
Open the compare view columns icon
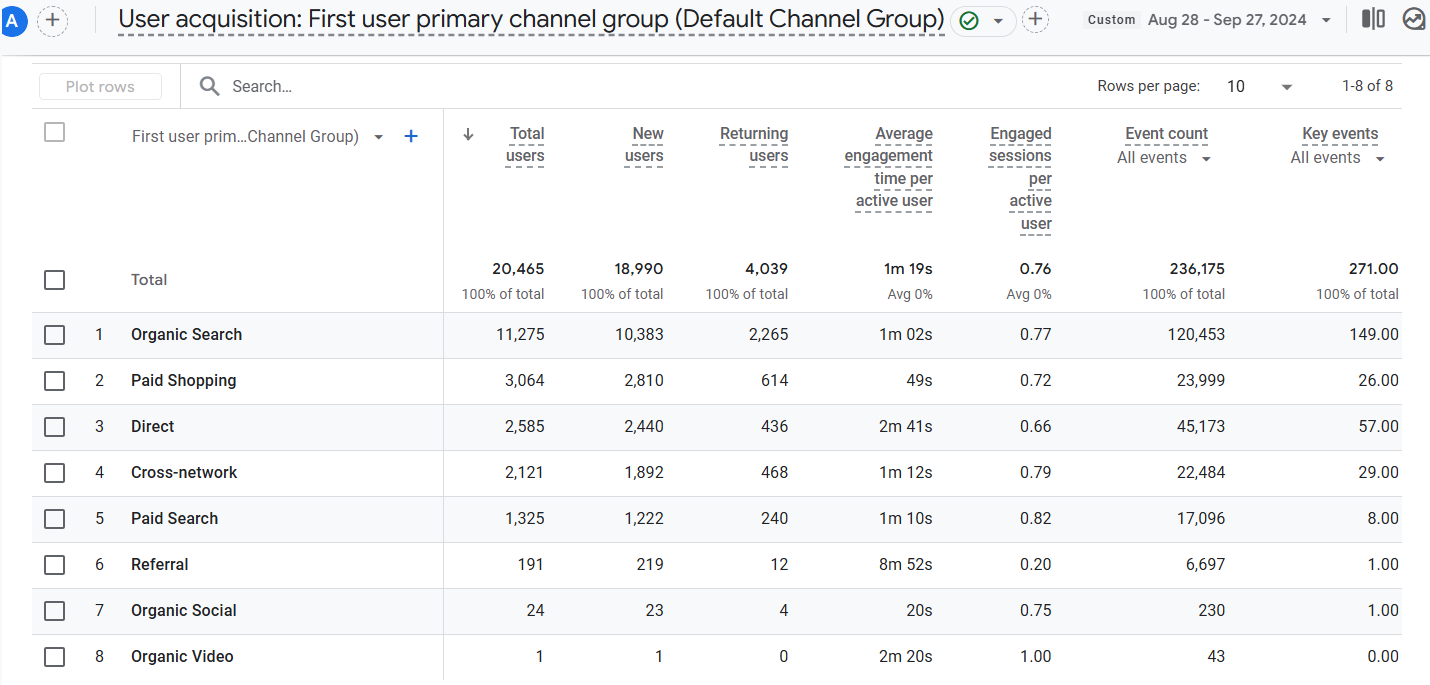pos(1374,19)
